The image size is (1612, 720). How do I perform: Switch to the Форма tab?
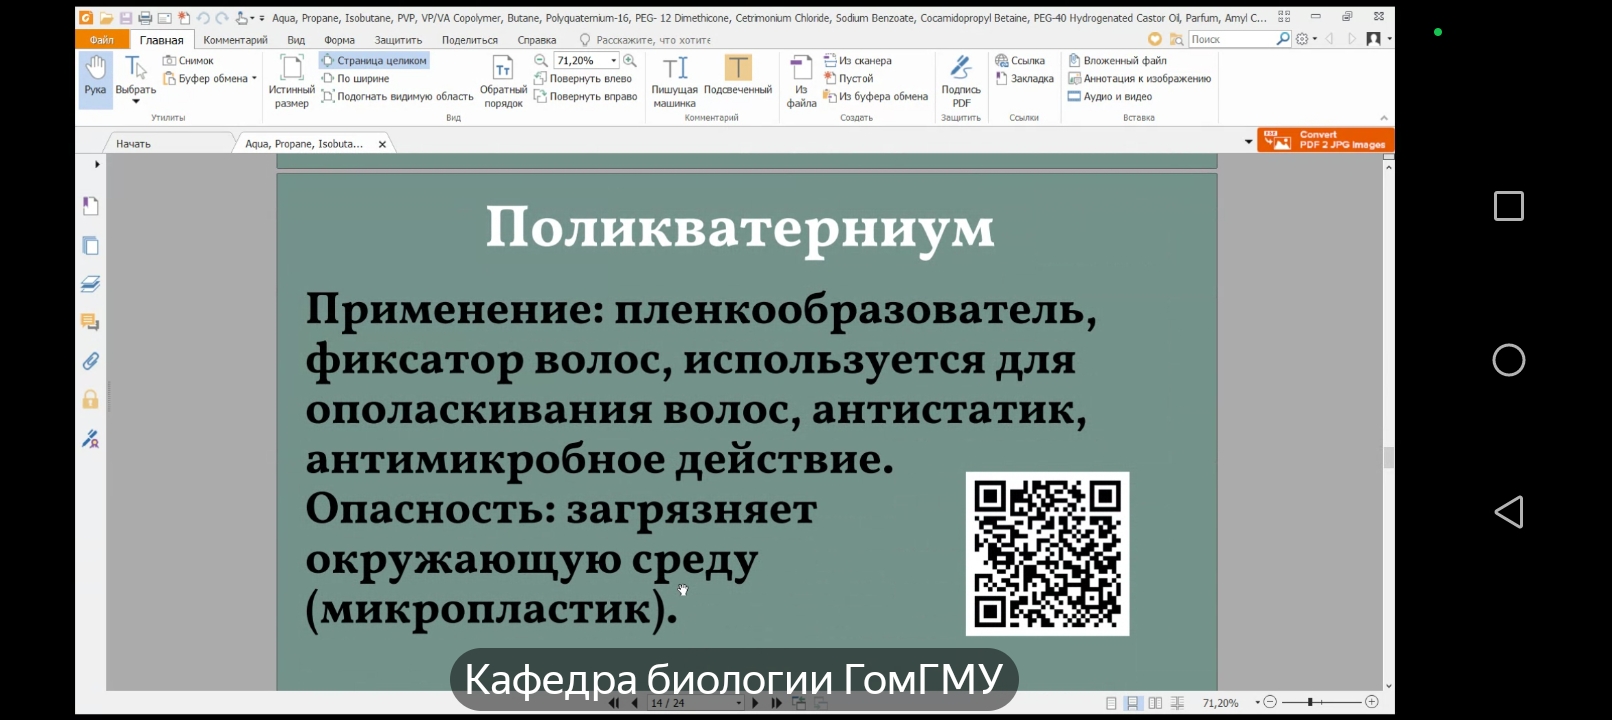pos(340,40)
